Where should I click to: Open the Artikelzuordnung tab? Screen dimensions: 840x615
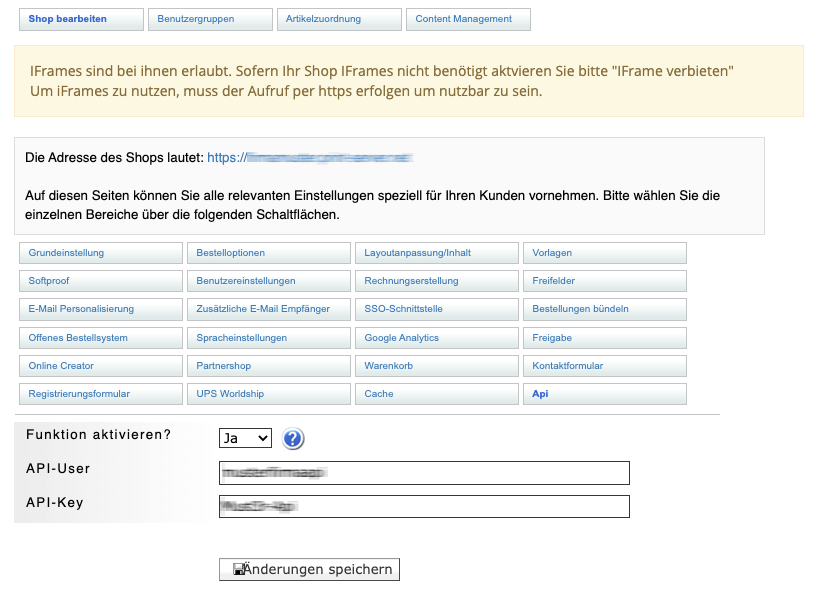[x=339, y=19]
